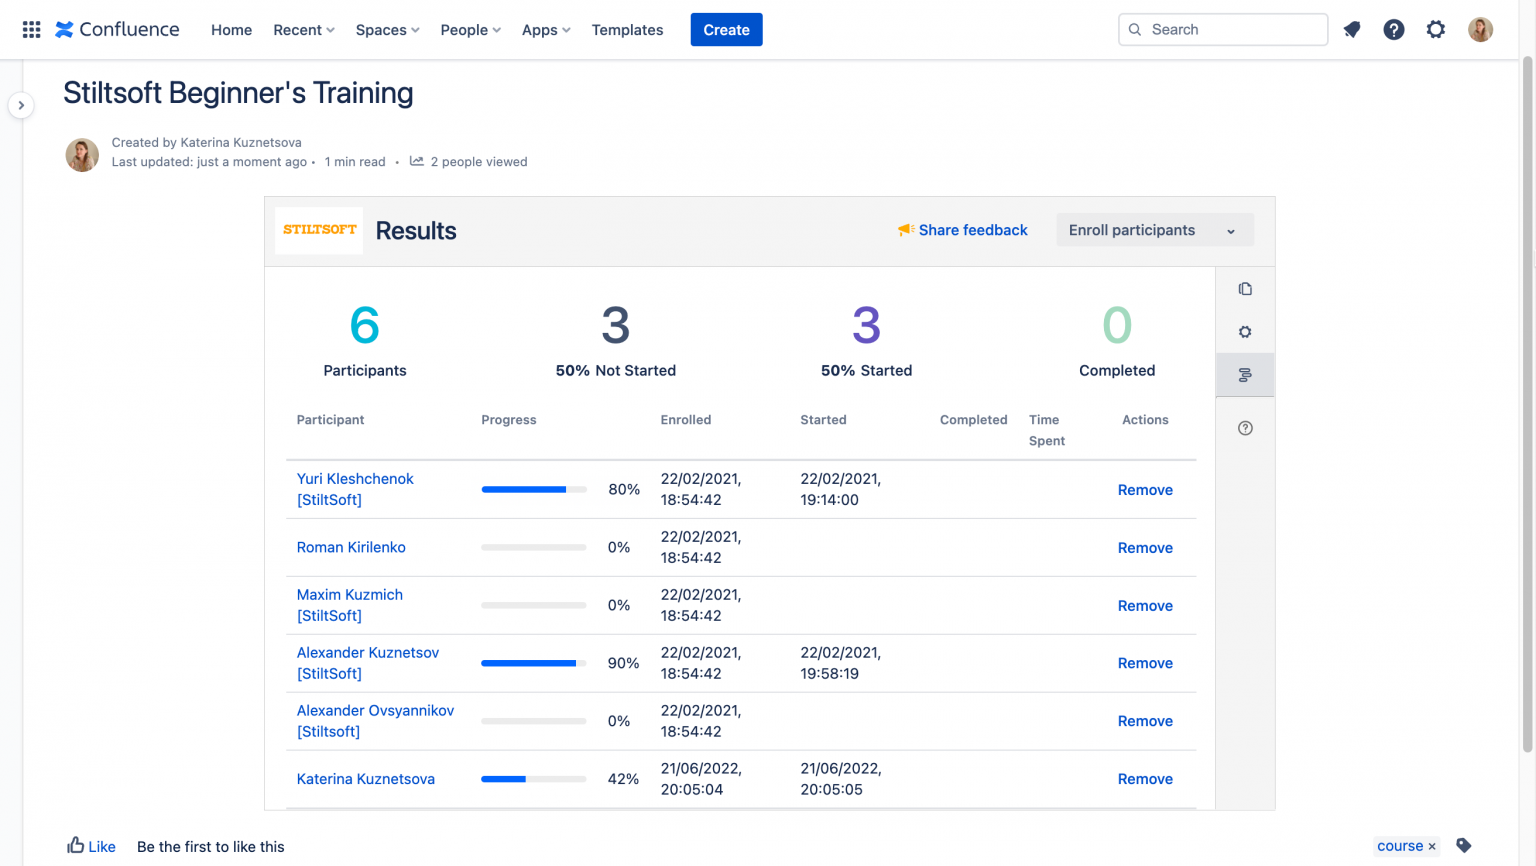
Task: View the results statistics icon in the sidebar
Action: tap(1245, 374)
